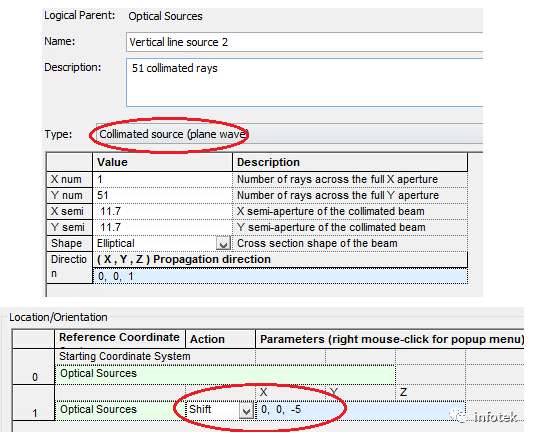Click the Y semi value cell
Viewport: 533px width, 438px height.
click(162, 227)
